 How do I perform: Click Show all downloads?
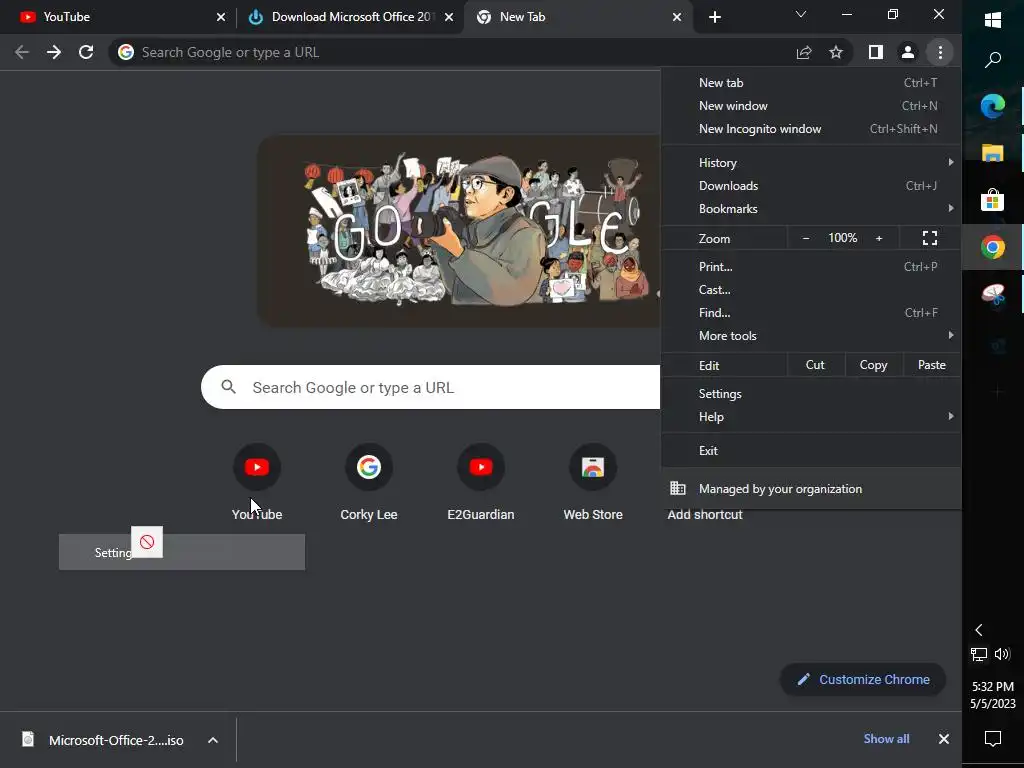[x=886, y=739]
